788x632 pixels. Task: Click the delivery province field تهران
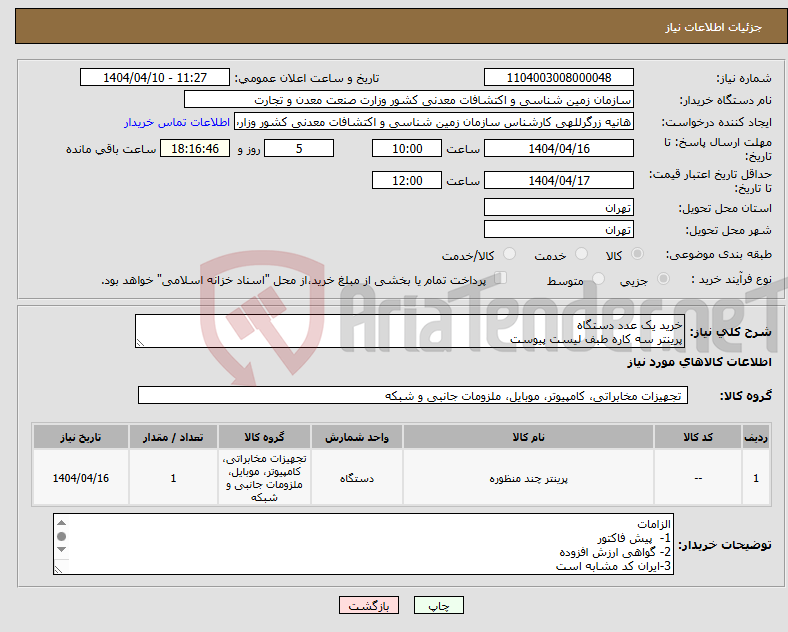(x=559, y=207)
